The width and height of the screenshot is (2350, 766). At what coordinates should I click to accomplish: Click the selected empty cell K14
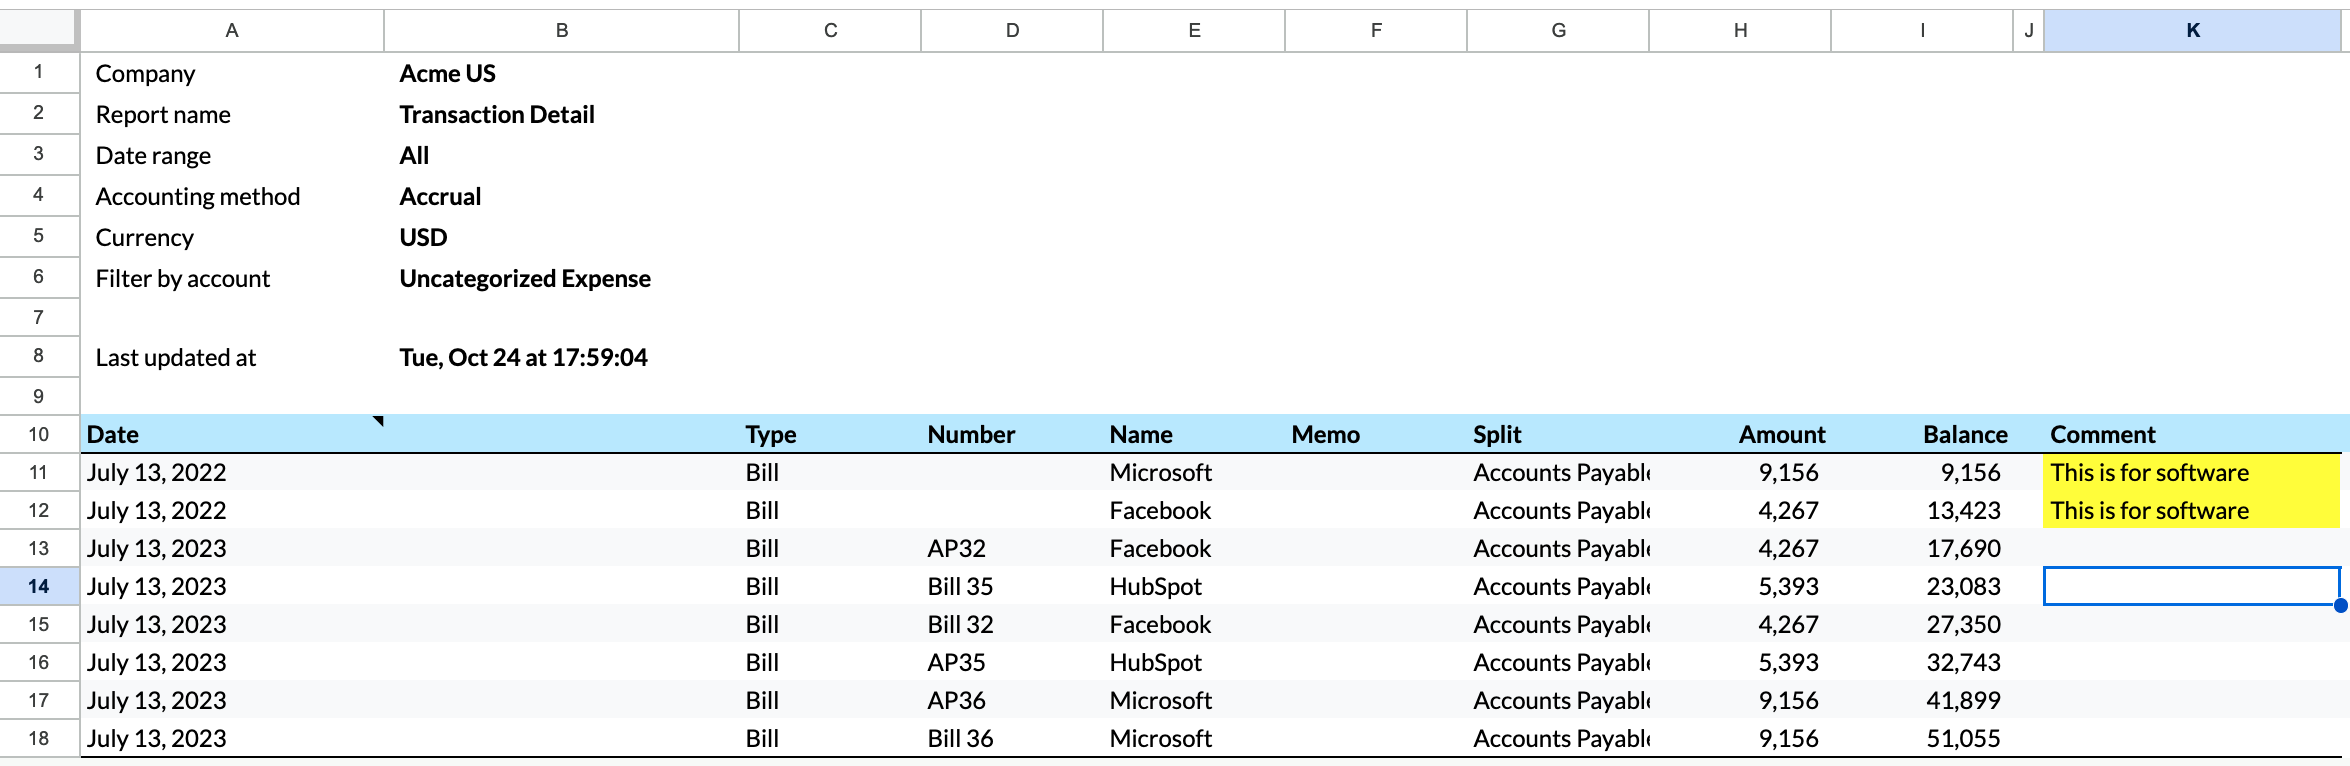[2192, 586]
